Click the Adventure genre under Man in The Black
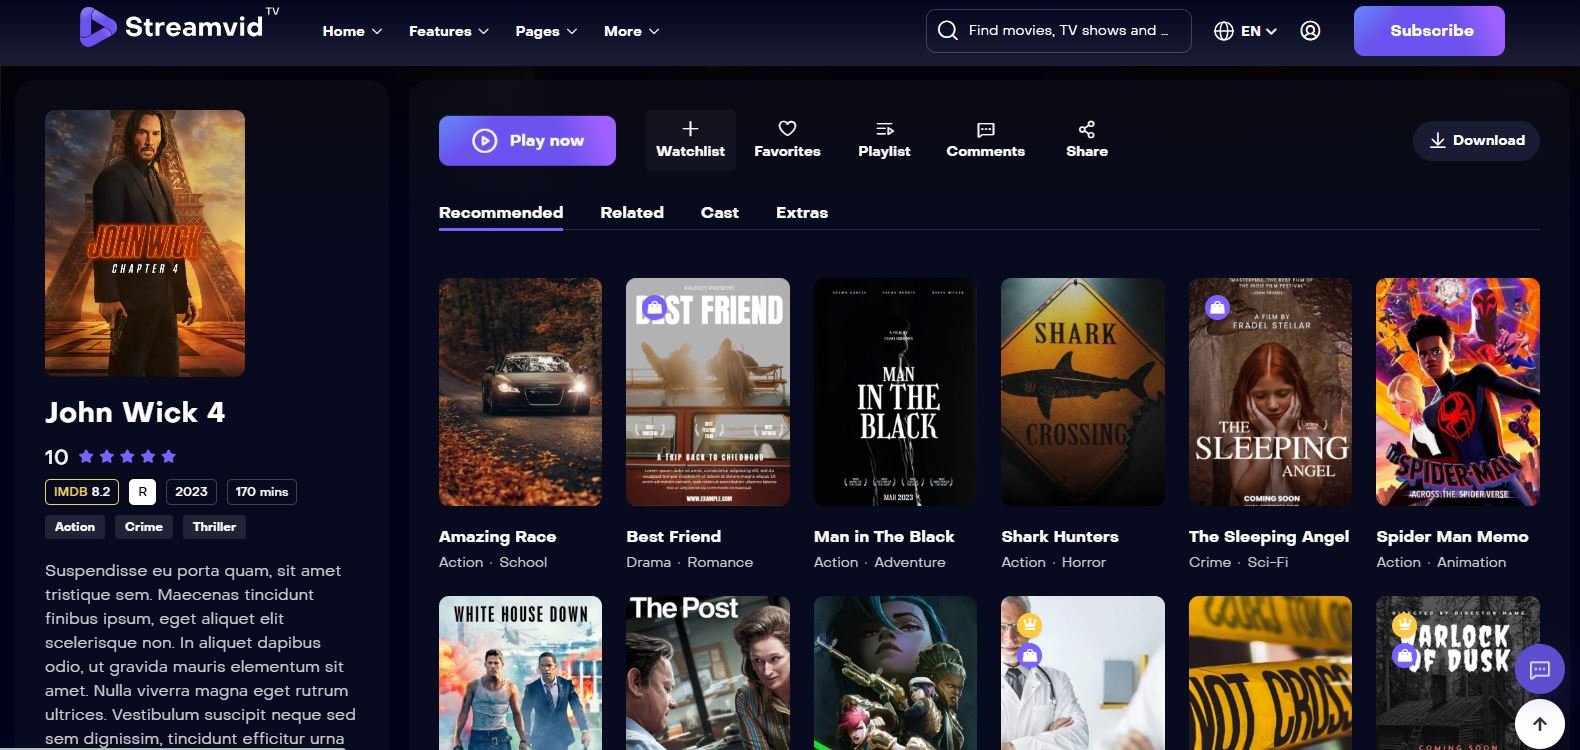1580x750 pixels. pyautogui.click(x=910, y=562)
